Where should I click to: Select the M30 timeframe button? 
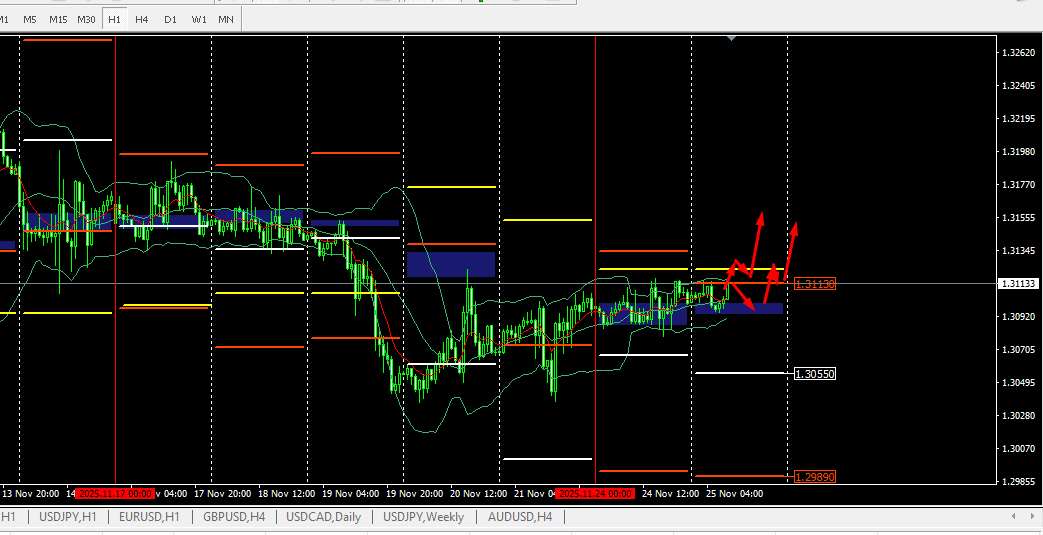pyautogui.click(x=86, y=19)
